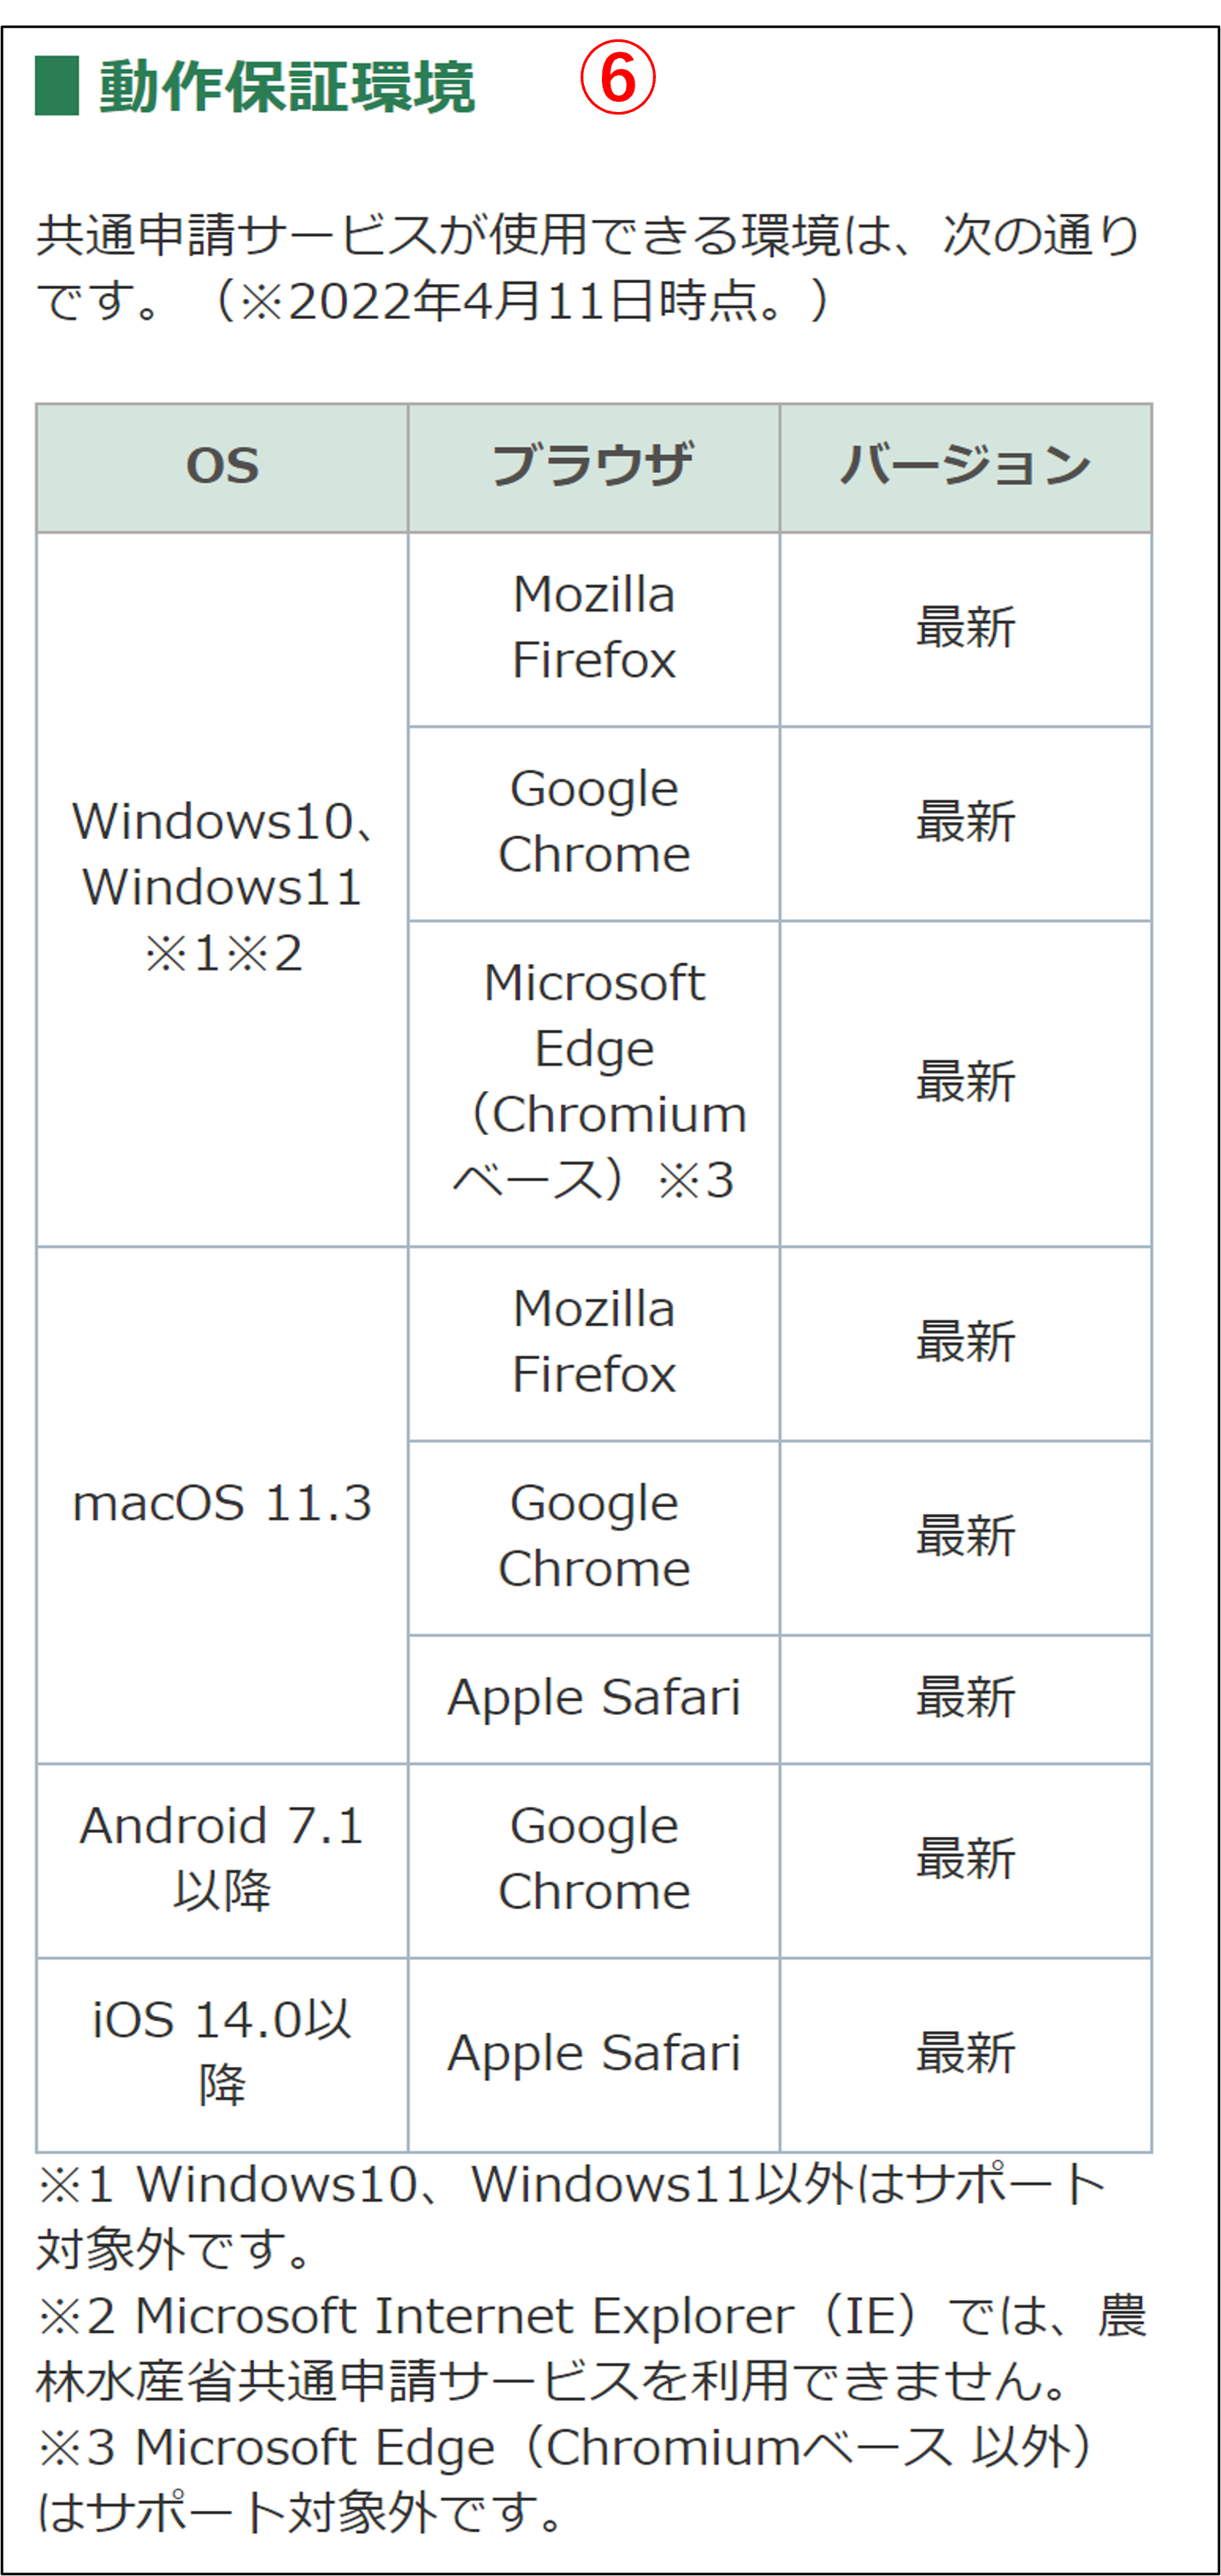The width and height of the screenshot is (1221, 2576).
Task: Click the バージョン column header
Action: 965,466
